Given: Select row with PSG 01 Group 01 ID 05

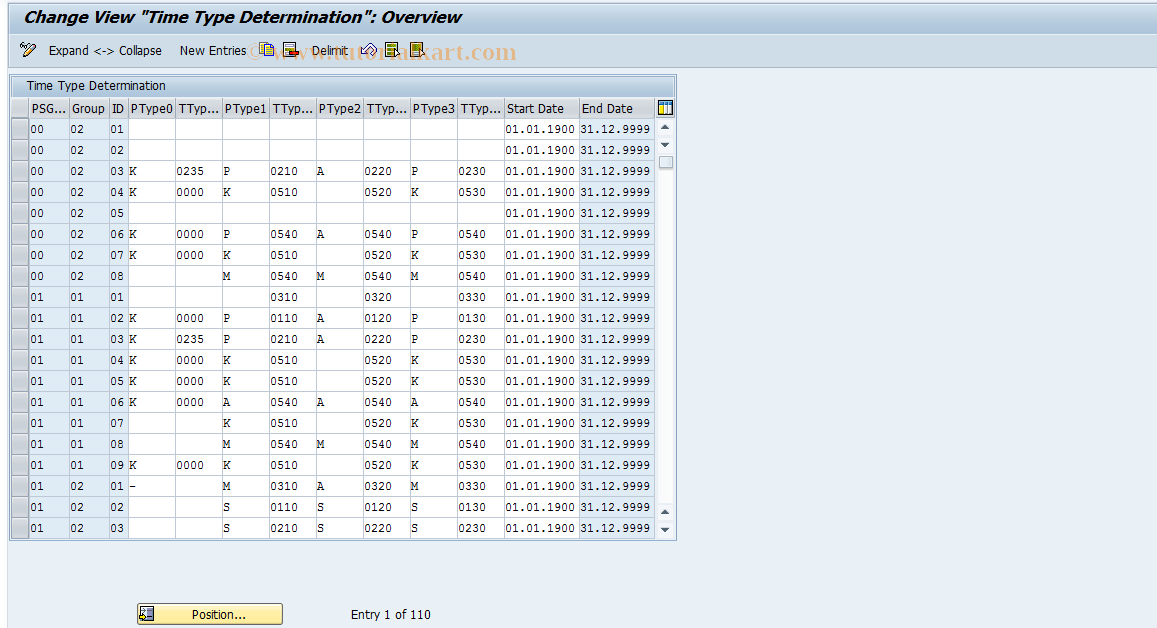Looking at the screenshot, I should 20,382.
